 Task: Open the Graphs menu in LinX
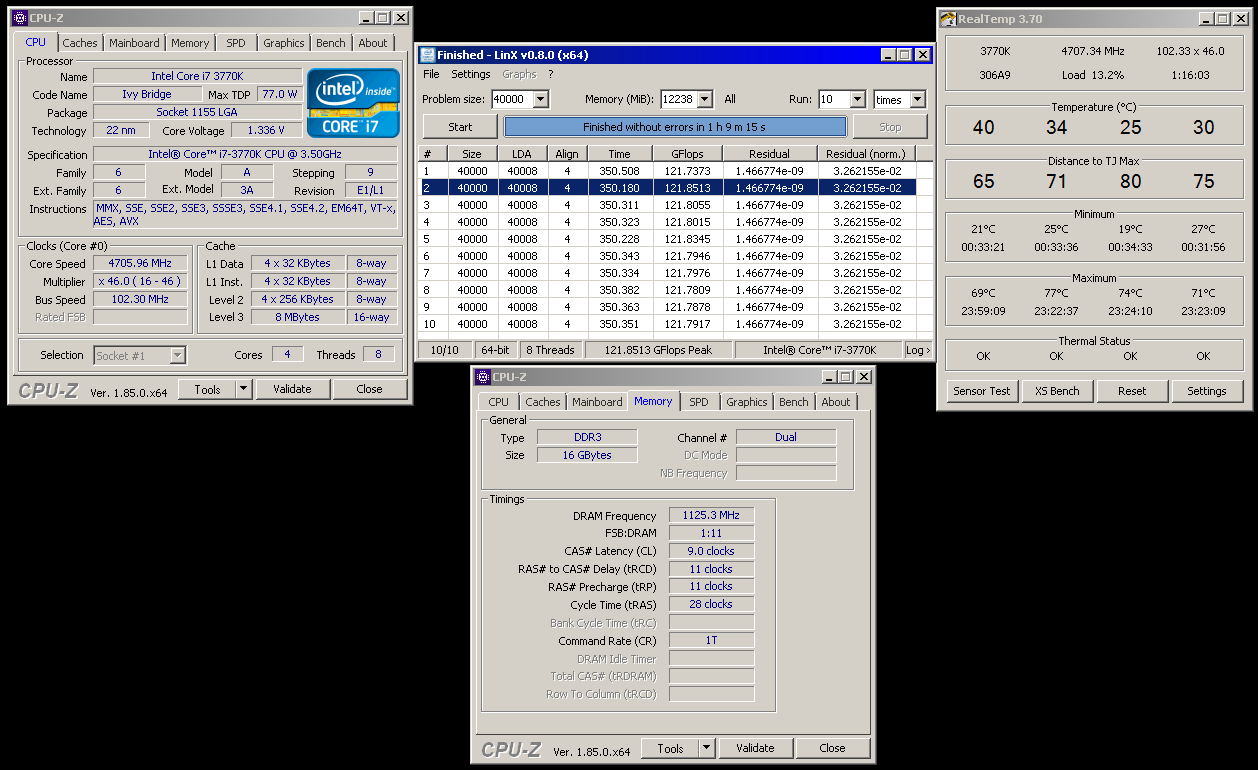coord(519,74)
